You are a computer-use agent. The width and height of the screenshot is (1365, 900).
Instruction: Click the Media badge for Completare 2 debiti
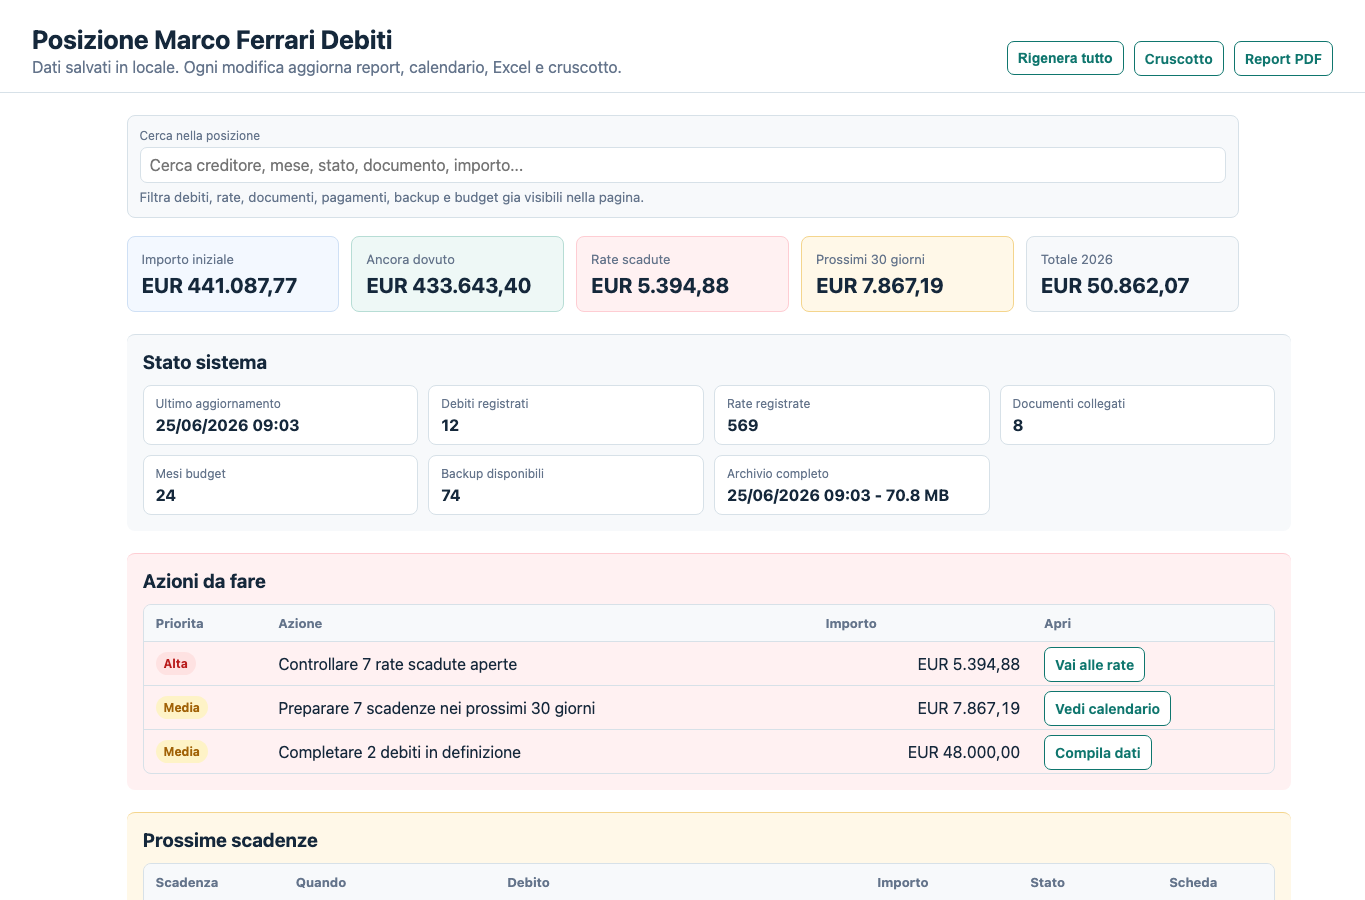click(181, 752)
